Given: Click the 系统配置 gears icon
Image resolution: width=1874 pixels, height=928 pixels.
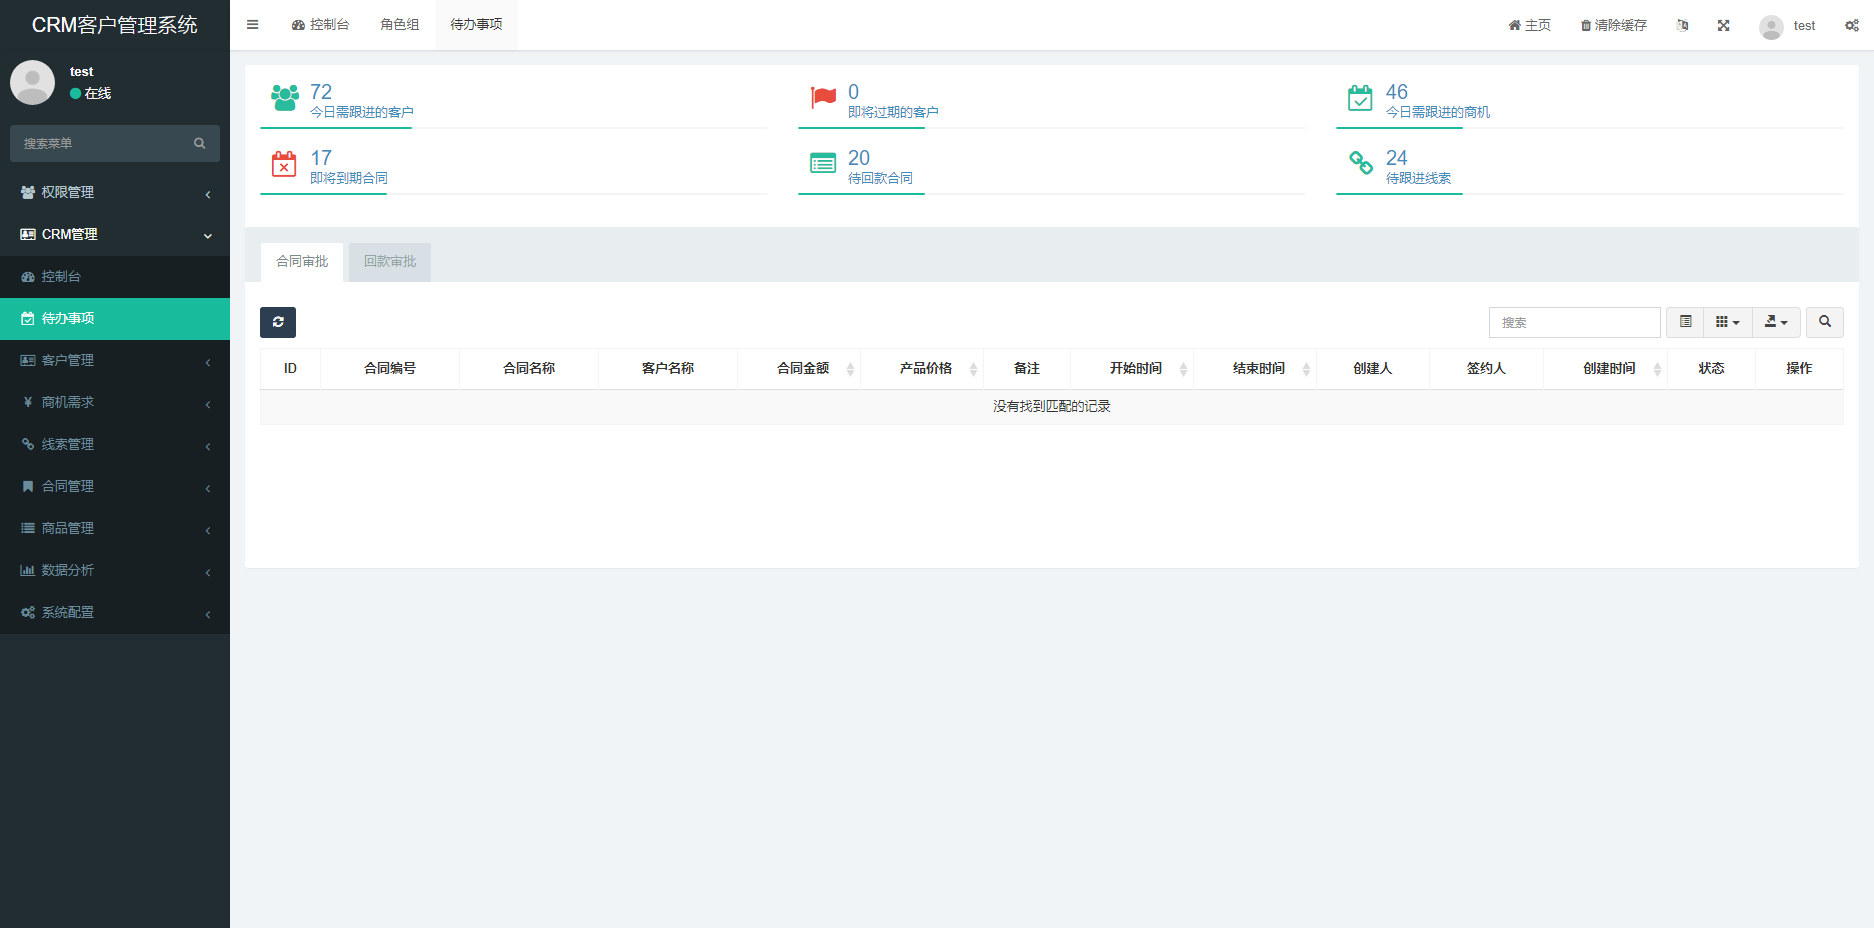Looking at the screenshot, I should point(28,612).
